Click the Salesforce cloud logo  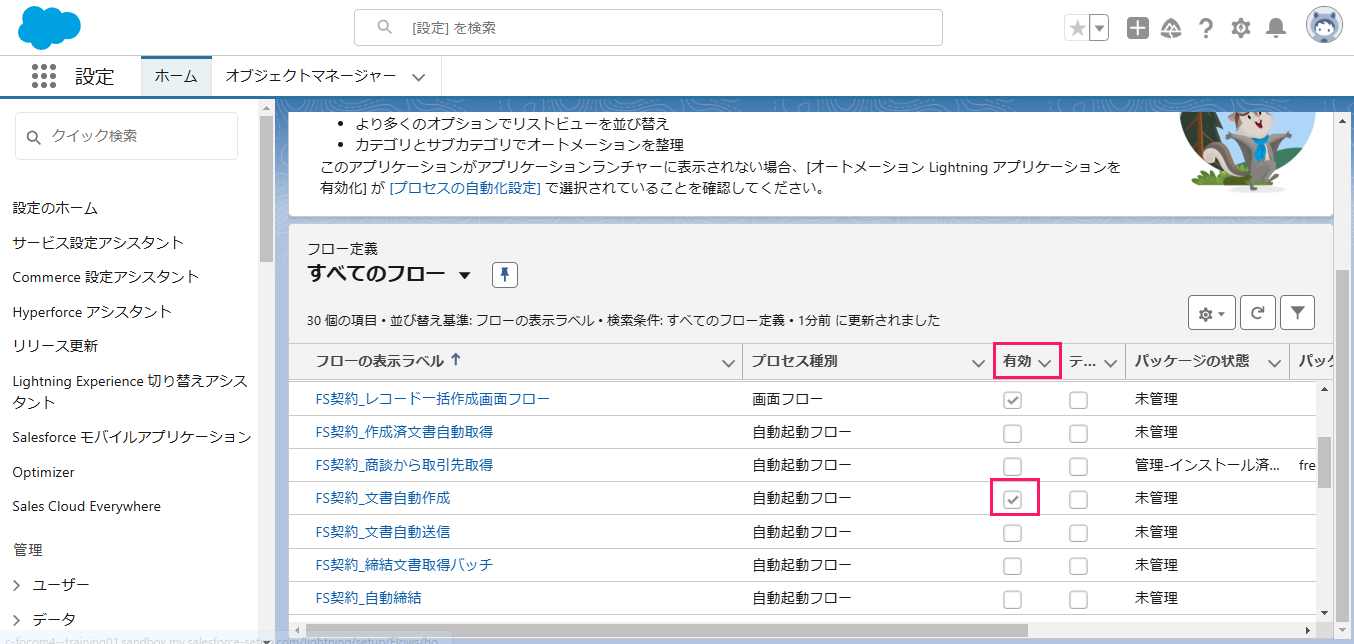coord(49,27)
